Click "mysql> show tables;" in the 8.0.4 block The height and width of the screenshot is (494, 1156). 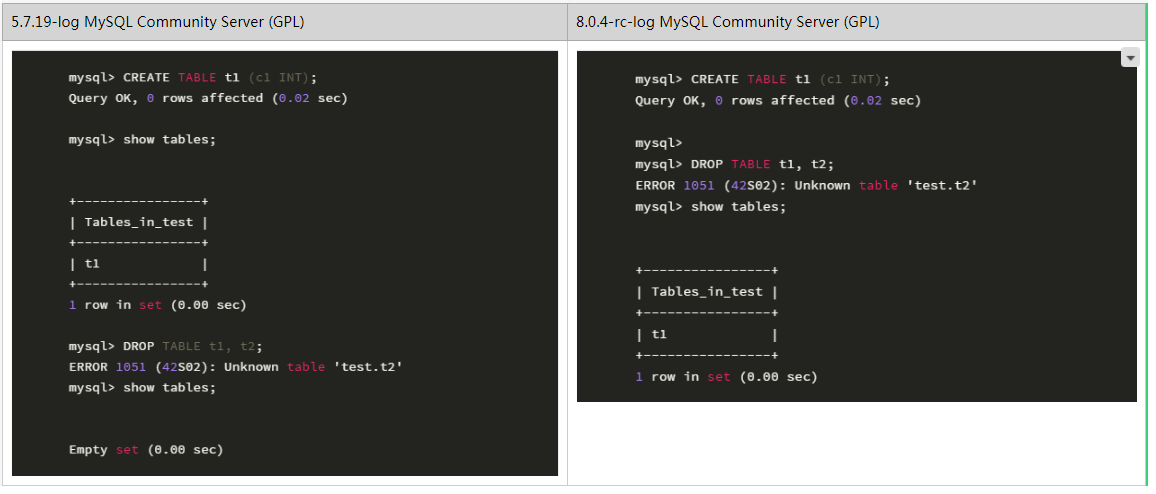711,206
